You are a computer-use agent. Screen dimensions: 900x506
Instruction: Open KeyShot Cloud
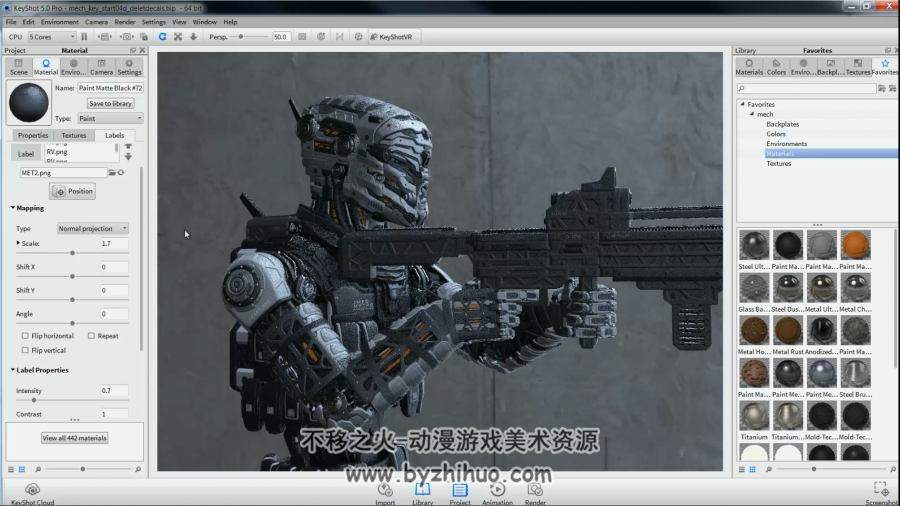click(x=32, y=493)
